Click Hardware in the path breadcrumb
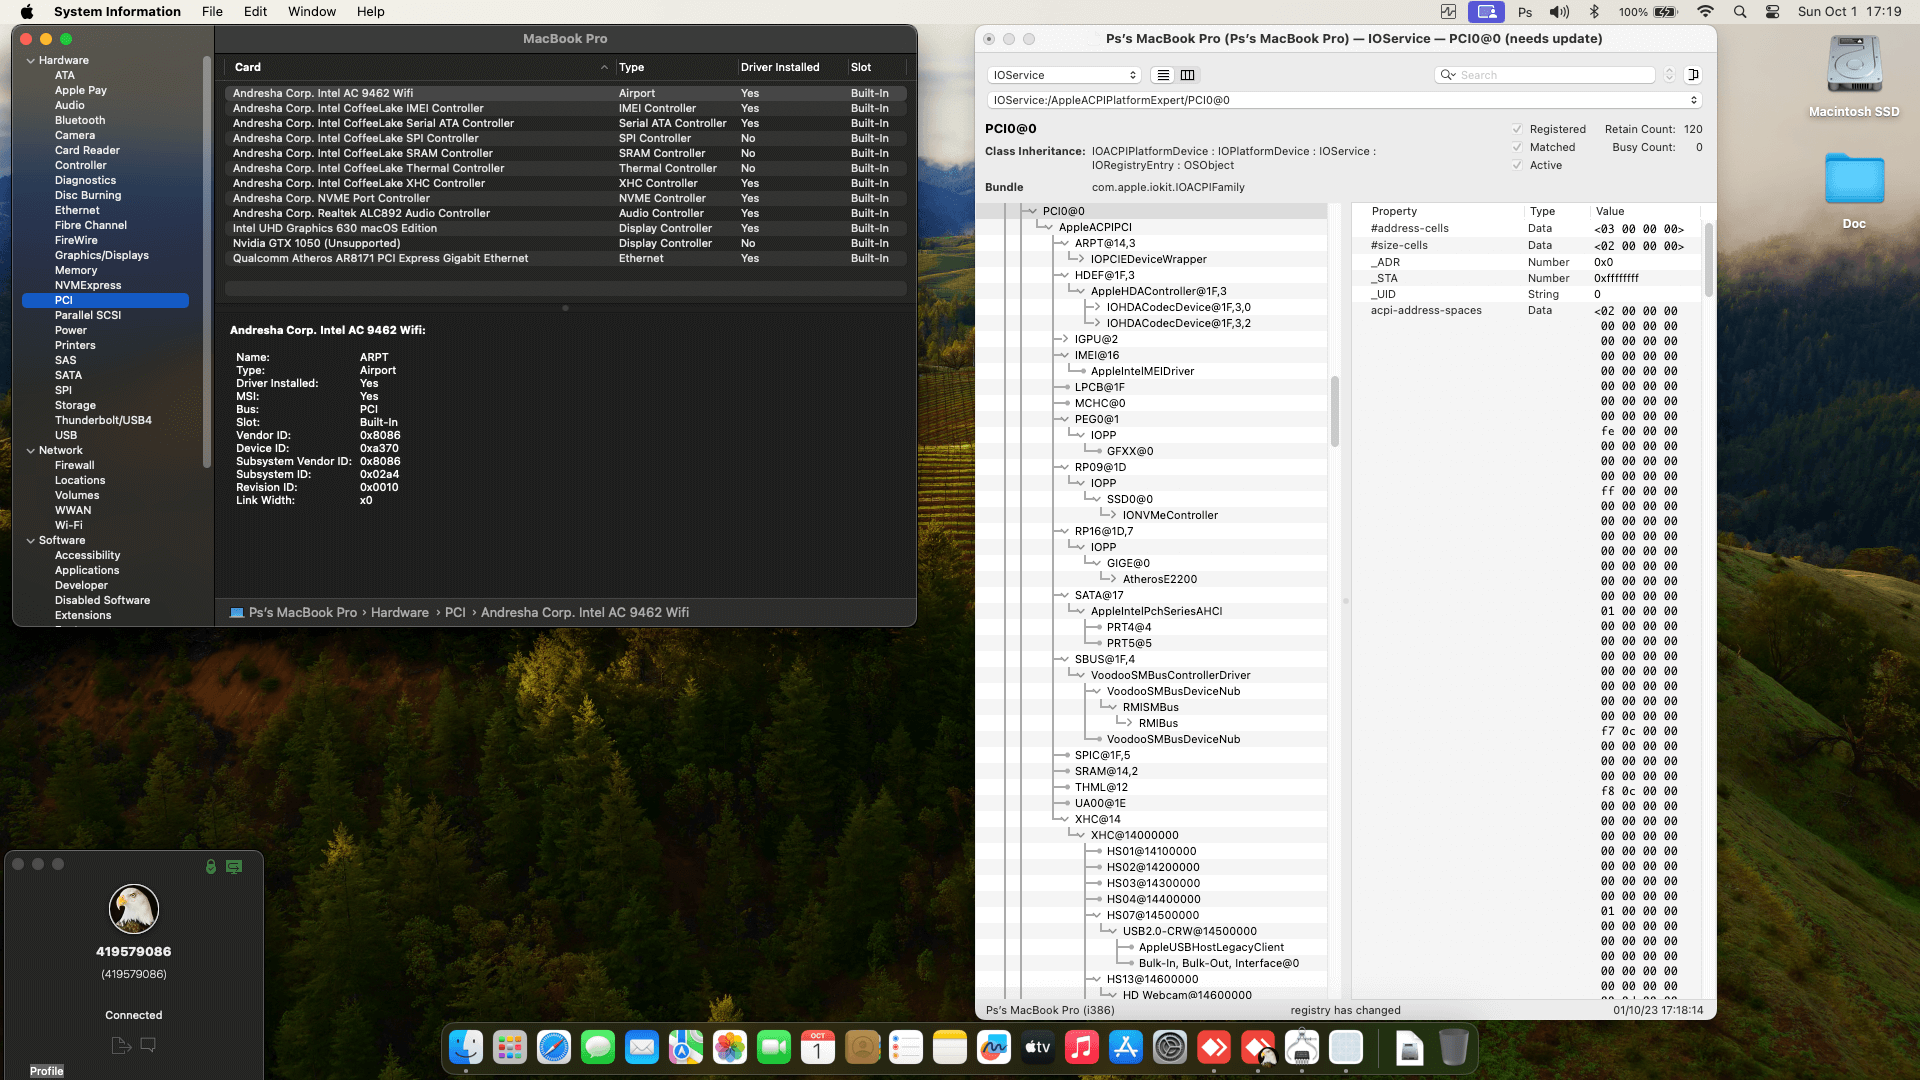1920x1080 pixels. pyautogui.click(x=400, y=612)
